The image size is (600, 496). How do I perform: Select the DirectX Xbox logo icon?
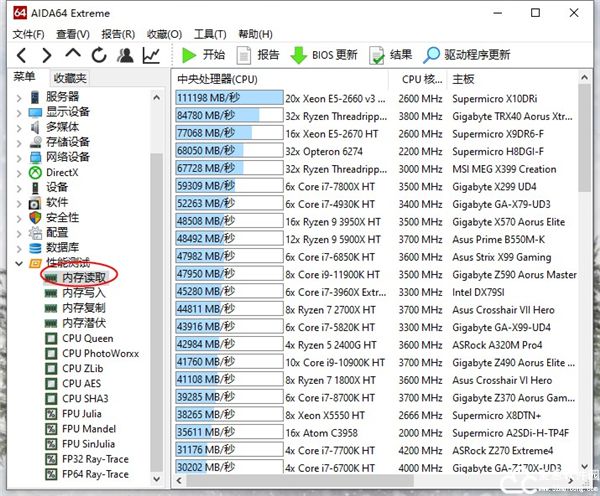(x=35, y=173)
